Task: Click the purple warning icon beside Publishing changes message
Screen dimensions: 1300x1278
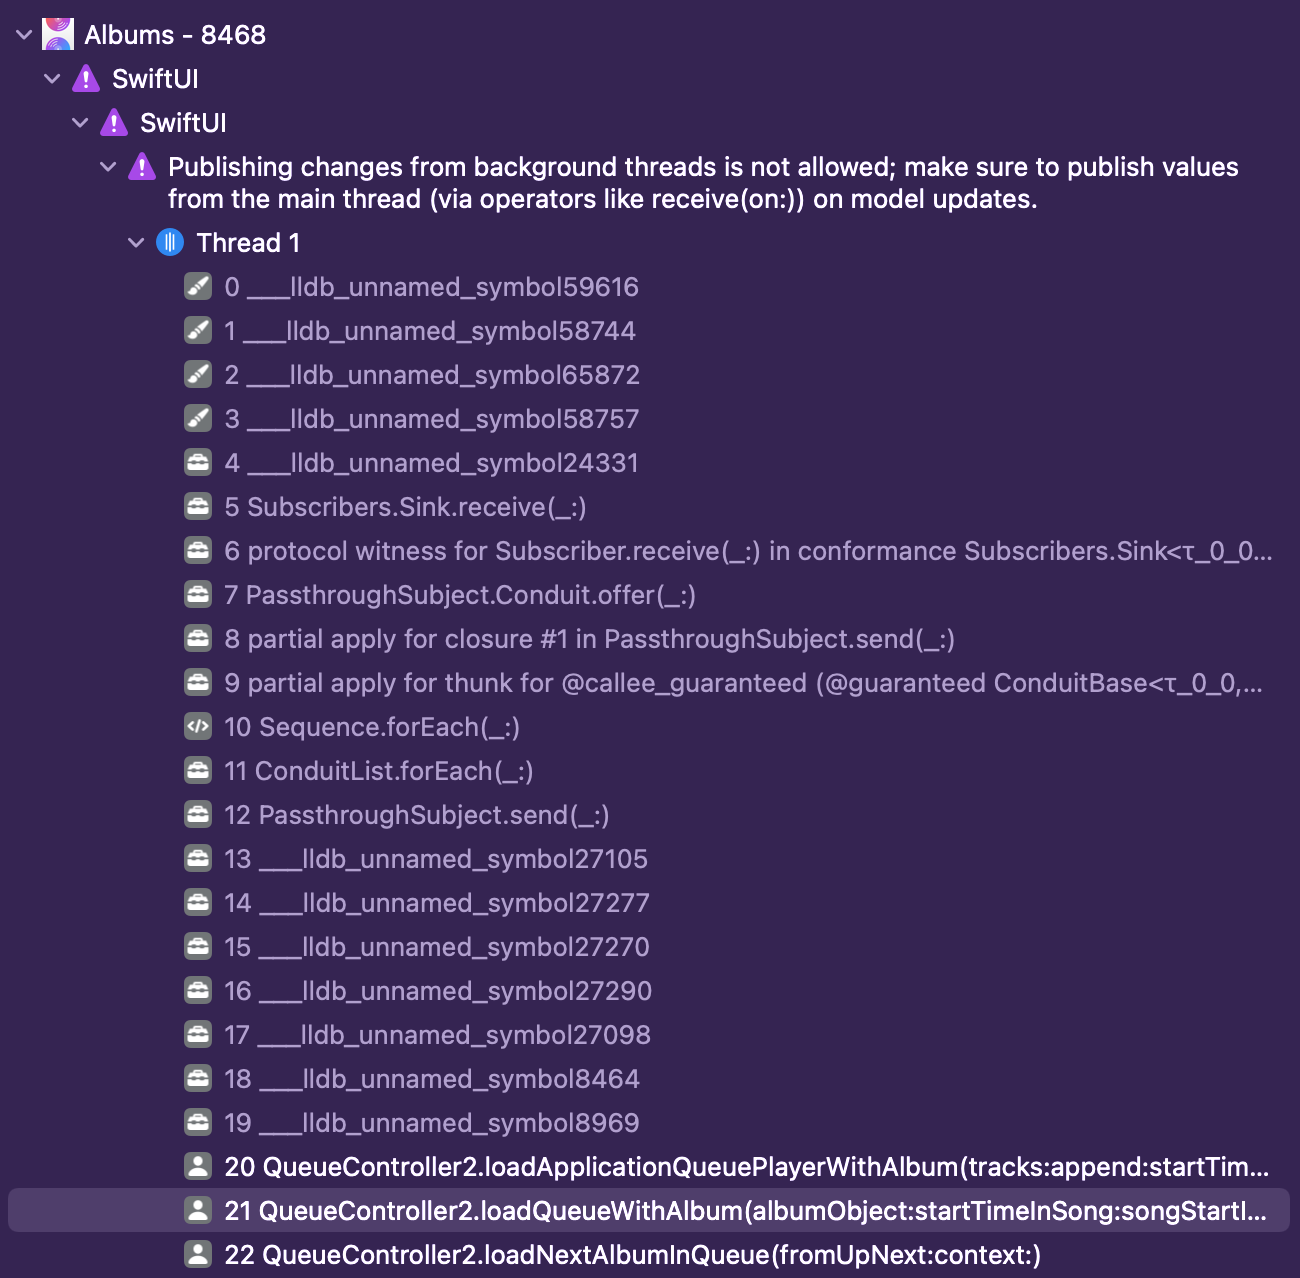Action: point(142,167)
